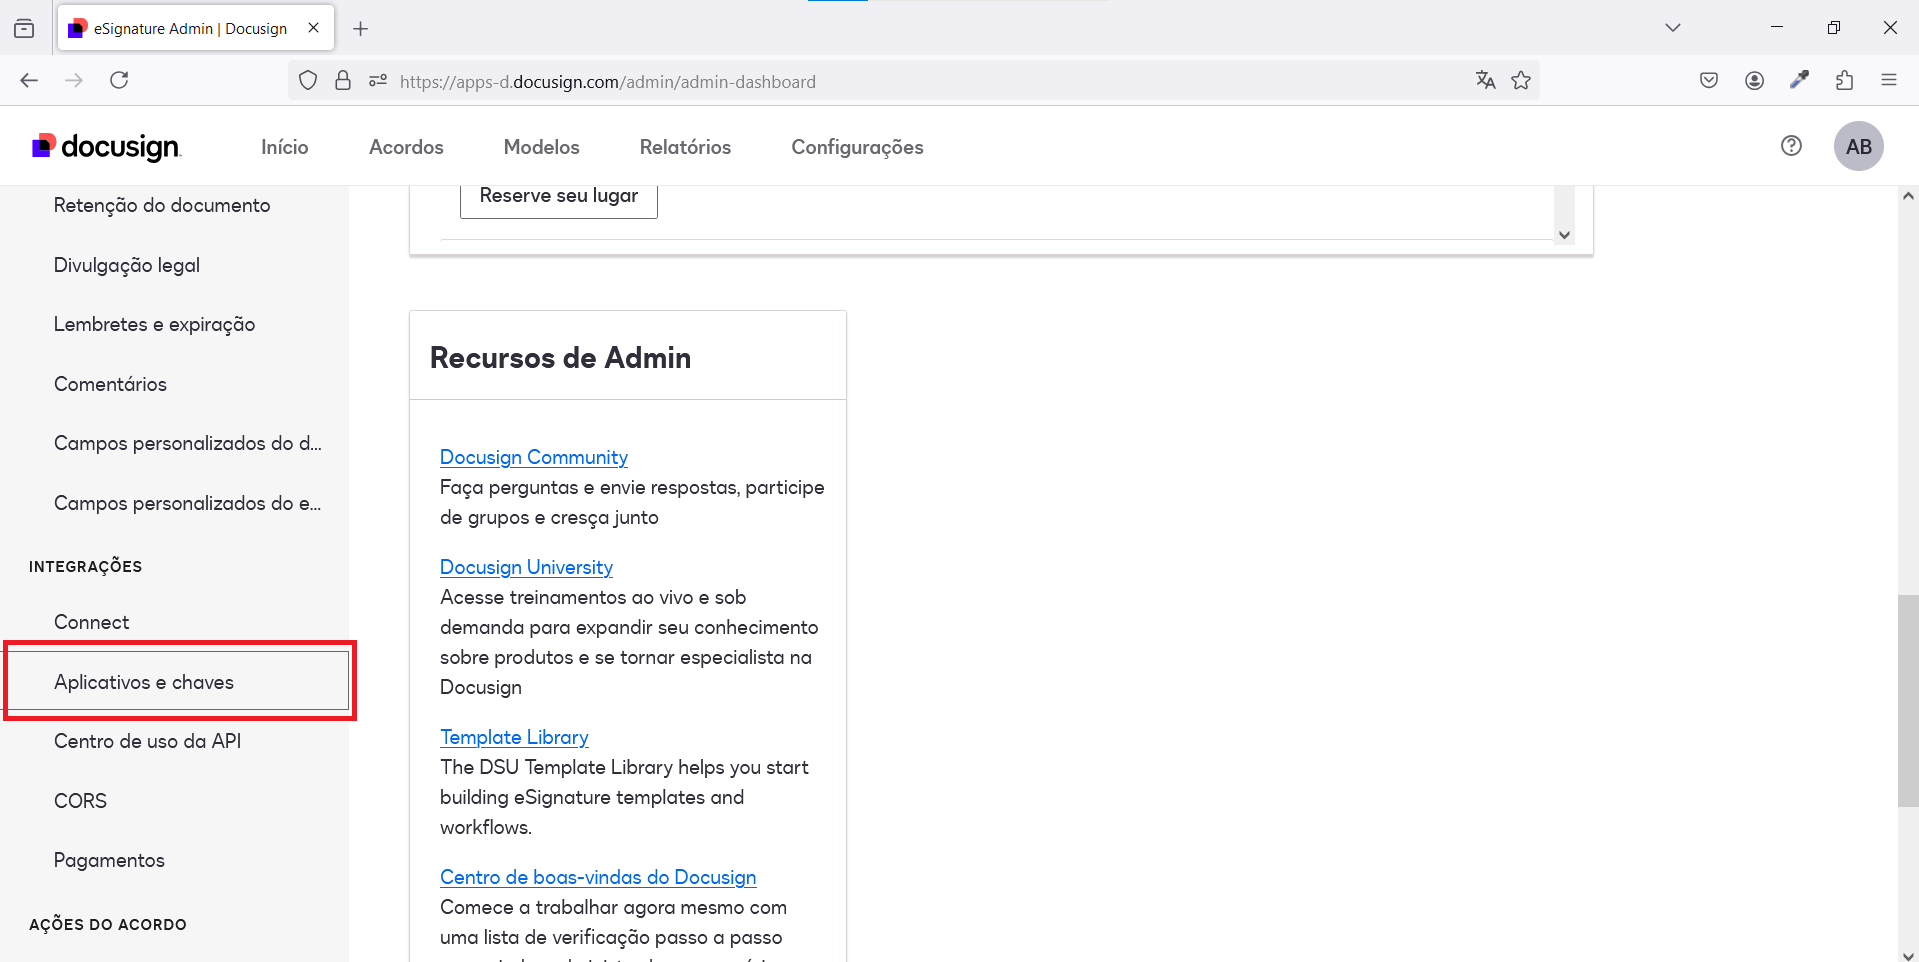This screenshot has height=962, width=1919.
Task: Click inner panel scroll down arrow
Action: coord(1564,235)
